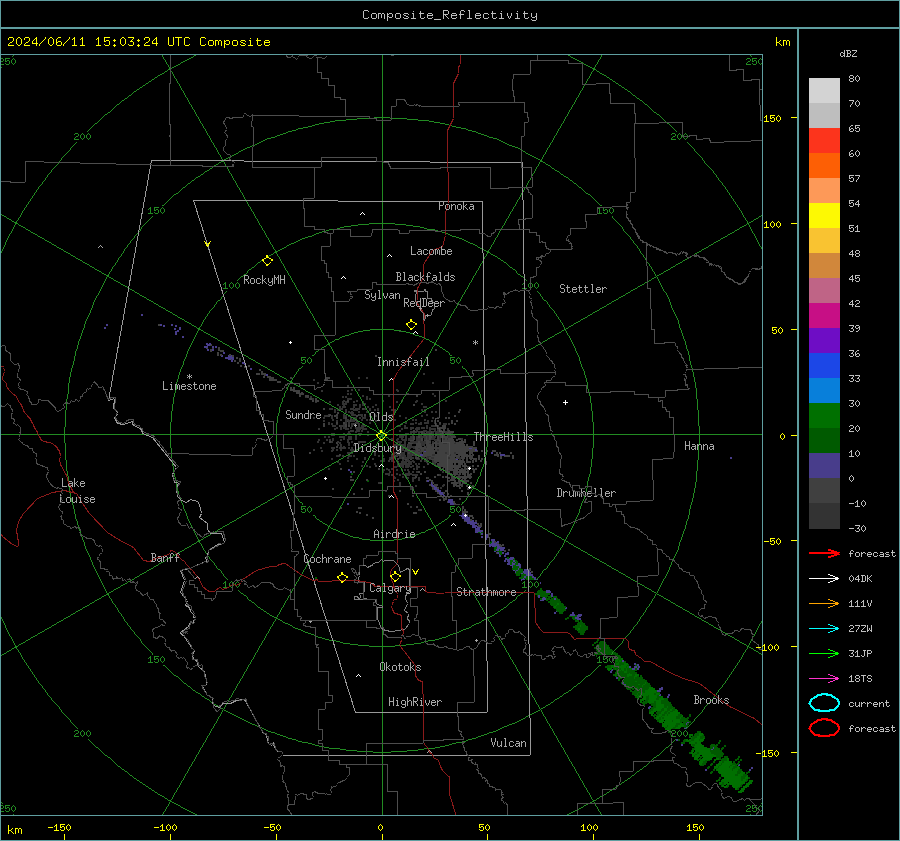Click the Okotoks label
Viewport: 900px width, 841px height.
(400, 667)
